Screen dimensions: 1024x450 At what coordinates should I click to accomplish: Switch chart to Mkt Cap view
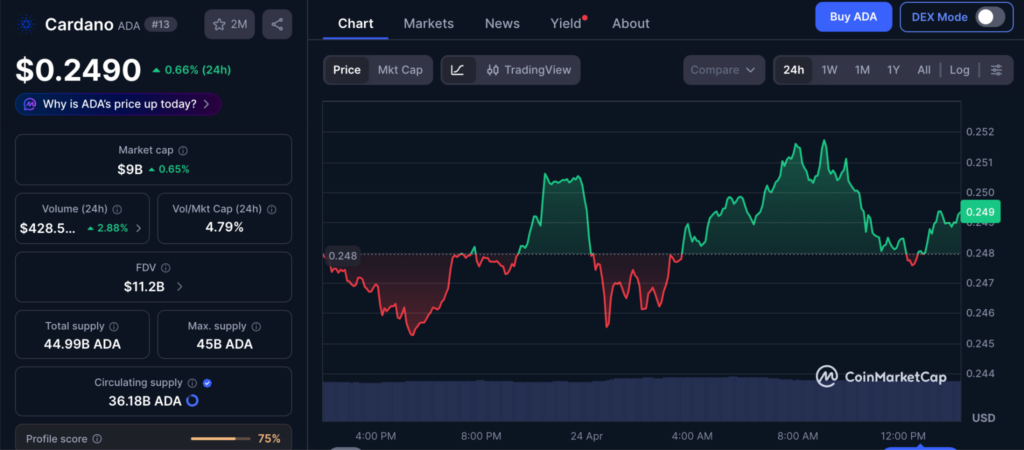coord(399,70)
